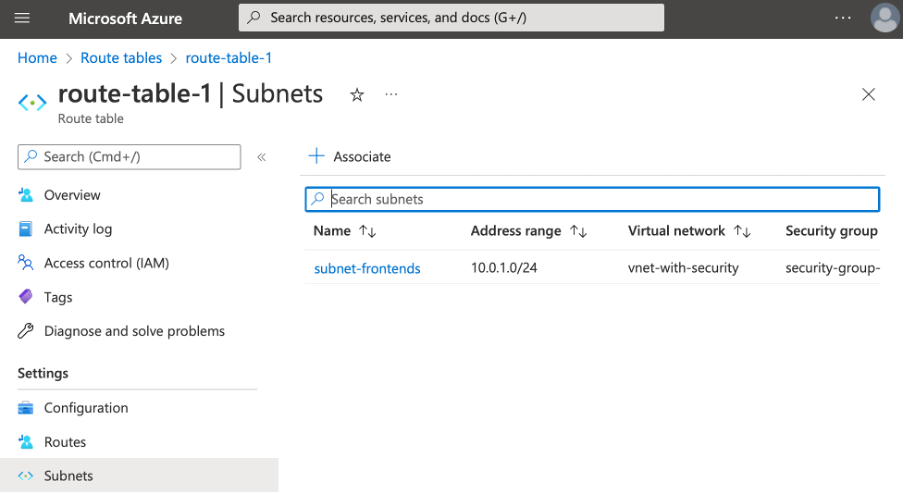Image resolution: width=904 pixels, height=494 pixels.
Task: Select the 10.0.1.0/24 address cell
Action: [x=504, y=267]
